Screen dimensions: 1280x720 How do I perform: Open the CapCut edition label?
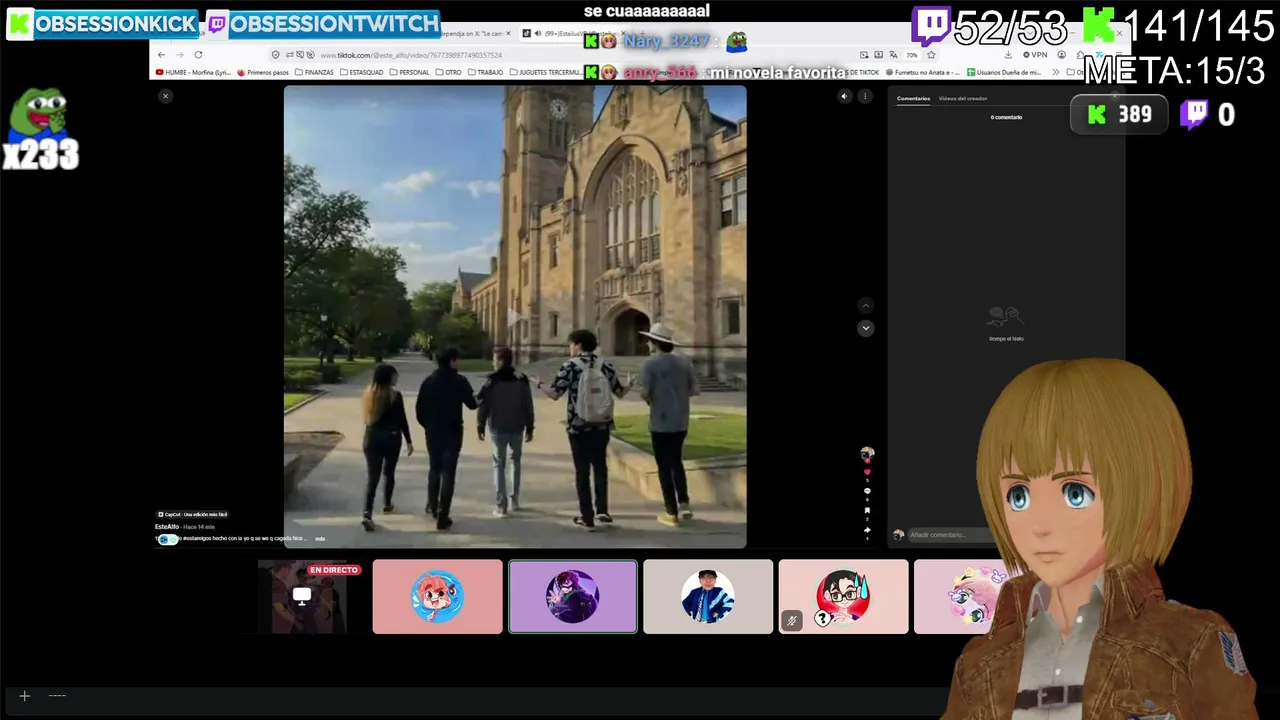[x=193, y=514]
